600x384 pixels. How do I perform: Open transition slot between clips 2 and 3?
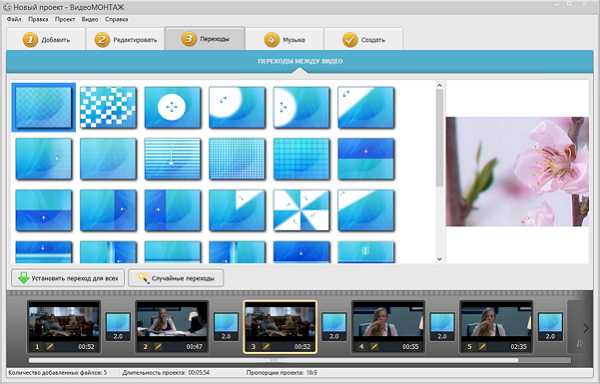click(x=226, y=326)
